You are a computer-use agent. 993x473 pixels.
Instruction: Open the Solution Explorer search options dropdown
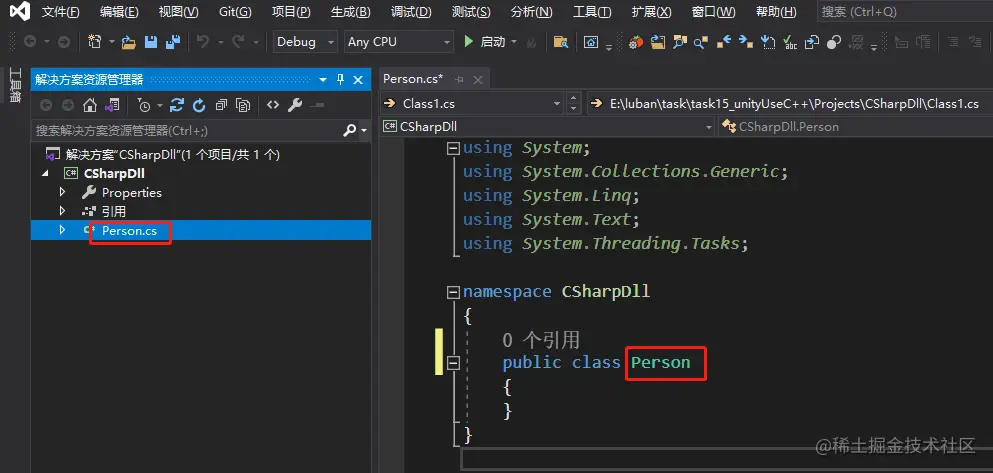coord(364,130)
